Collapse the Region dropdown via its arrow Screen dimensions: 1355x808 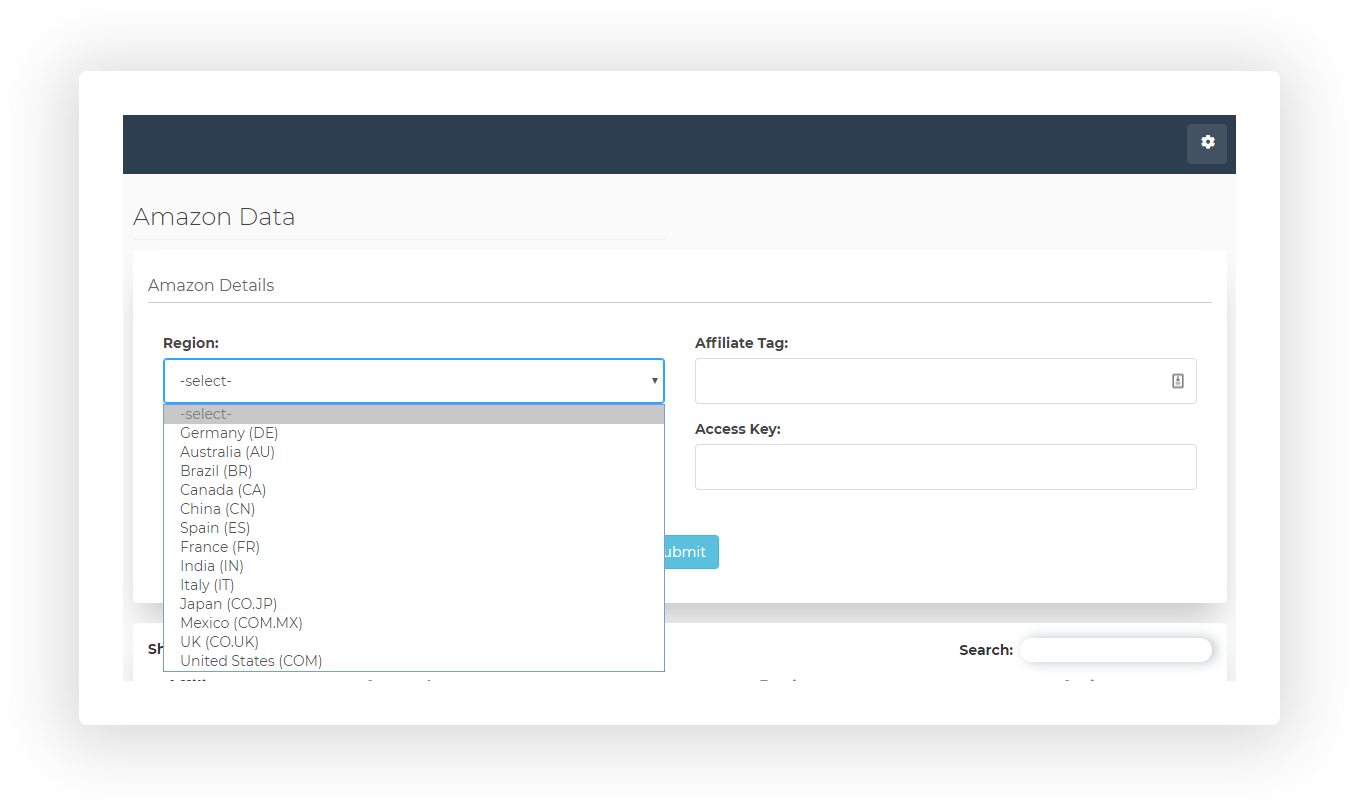tap(654, 381)
